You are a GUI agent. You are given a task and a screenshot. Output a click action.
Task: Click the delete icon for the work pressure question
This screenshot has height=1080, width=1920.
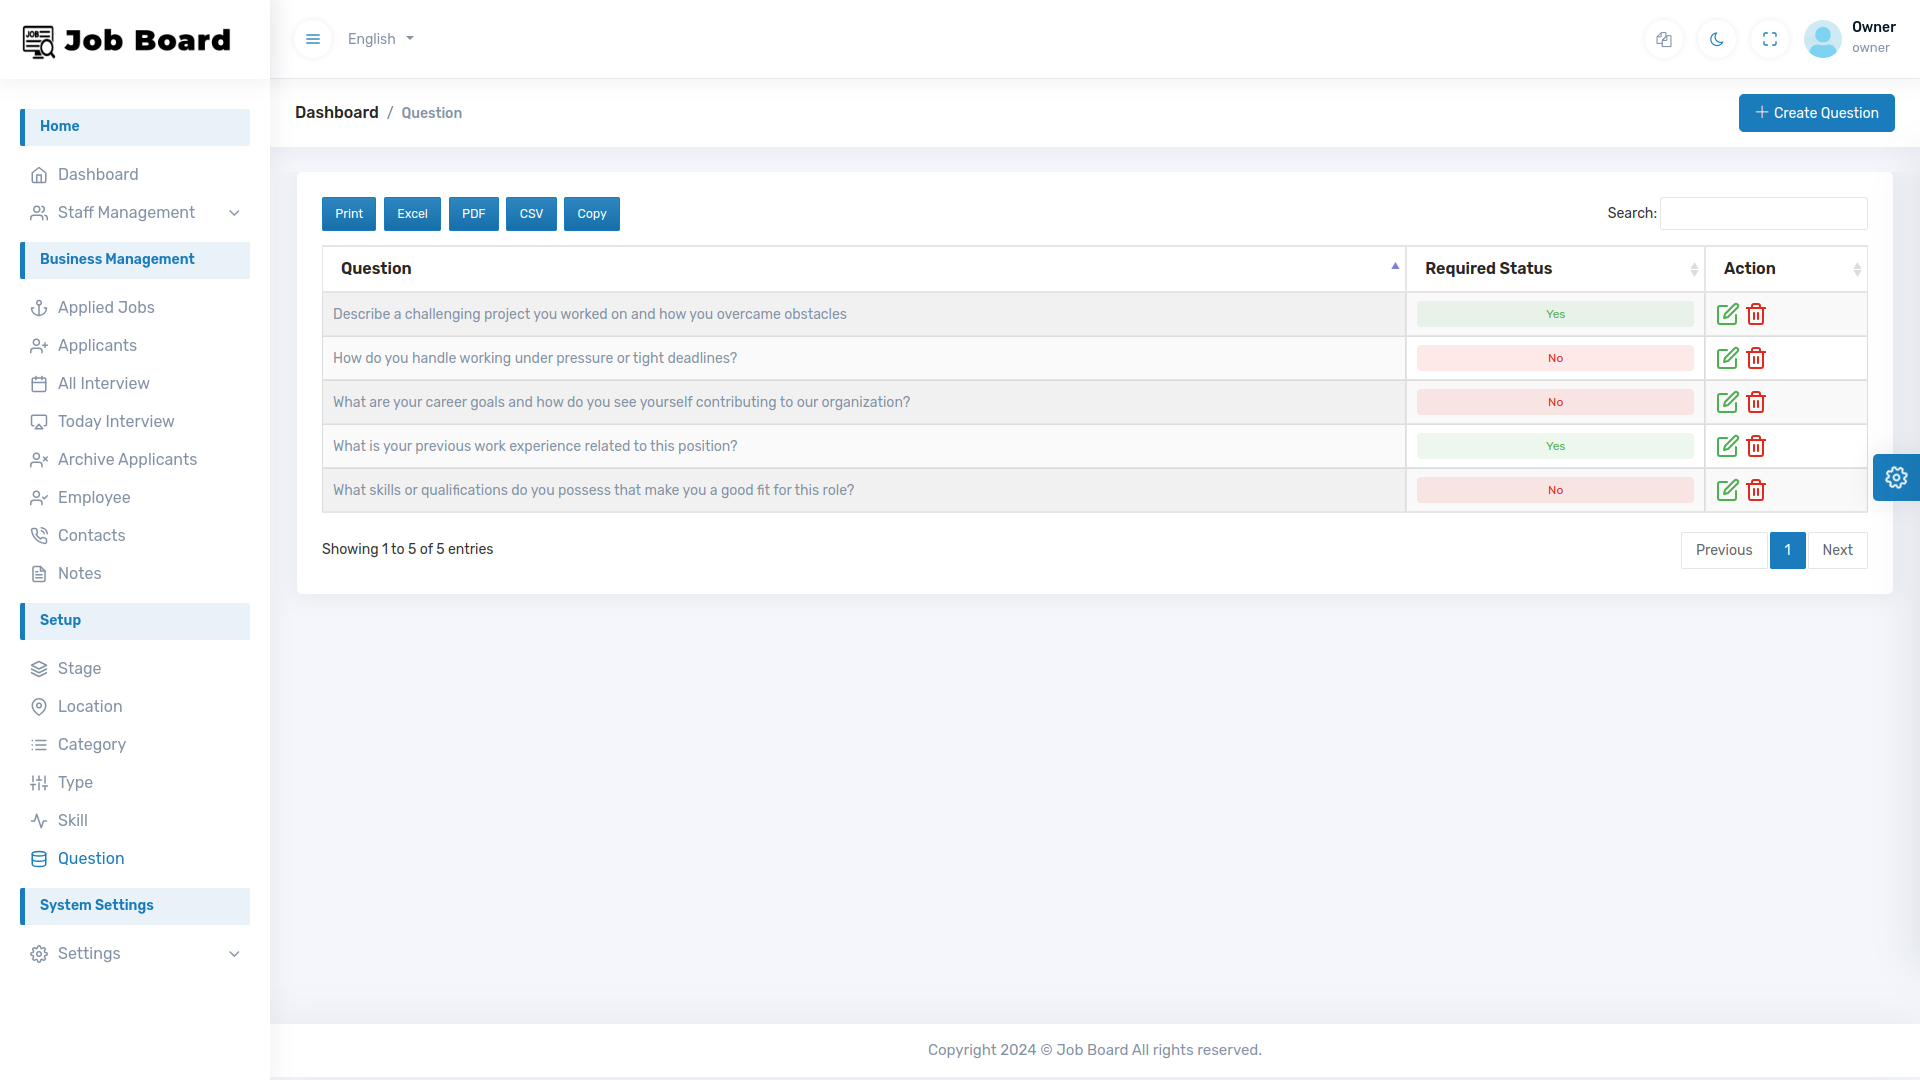(1756, 358)
